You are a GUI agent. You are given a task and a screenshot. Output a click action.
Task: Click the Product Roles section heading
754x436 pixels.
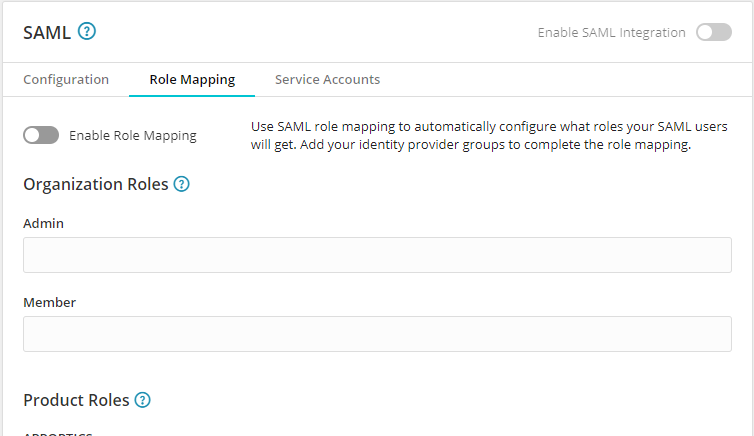[x=76, y=400]
